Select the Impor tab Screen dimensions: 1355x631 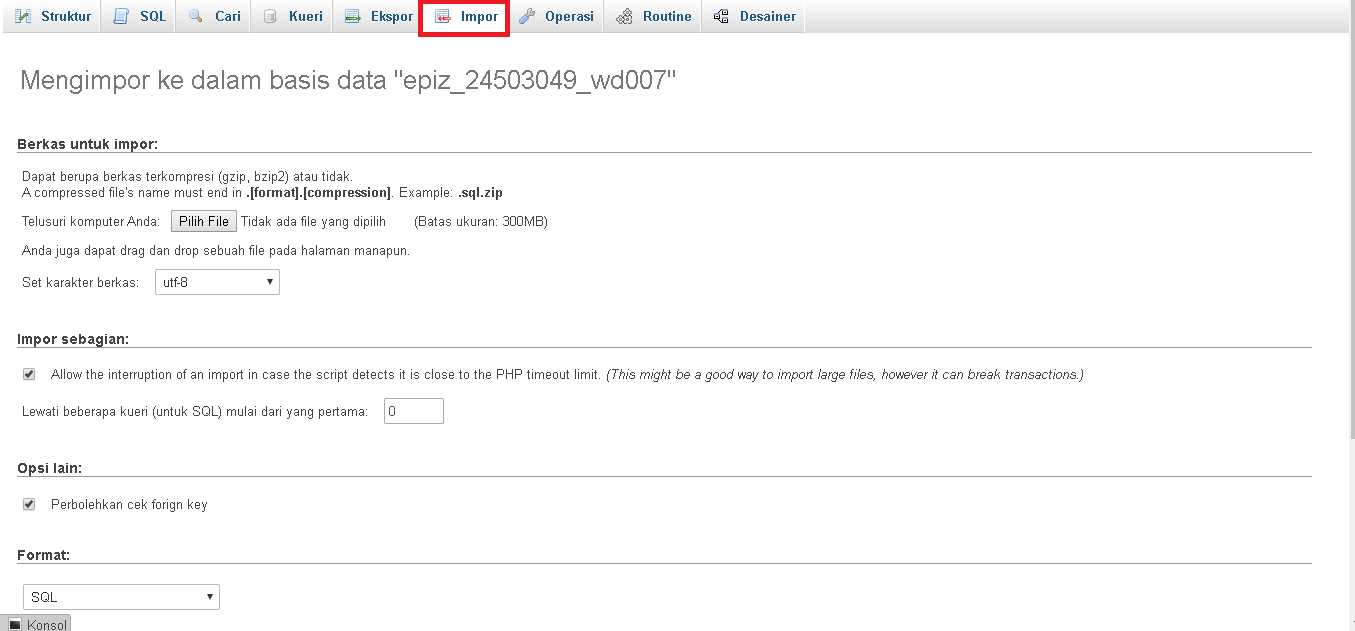tap(465, 17)
